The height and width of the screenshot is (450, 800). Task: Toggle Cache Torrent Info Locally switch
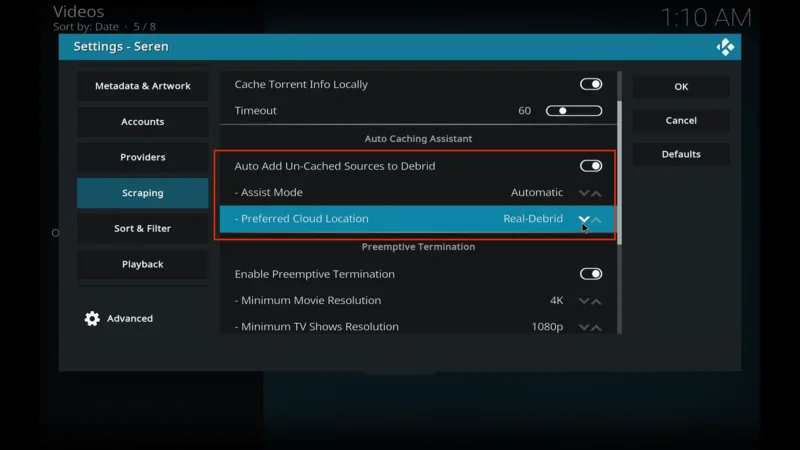[591, 84]
